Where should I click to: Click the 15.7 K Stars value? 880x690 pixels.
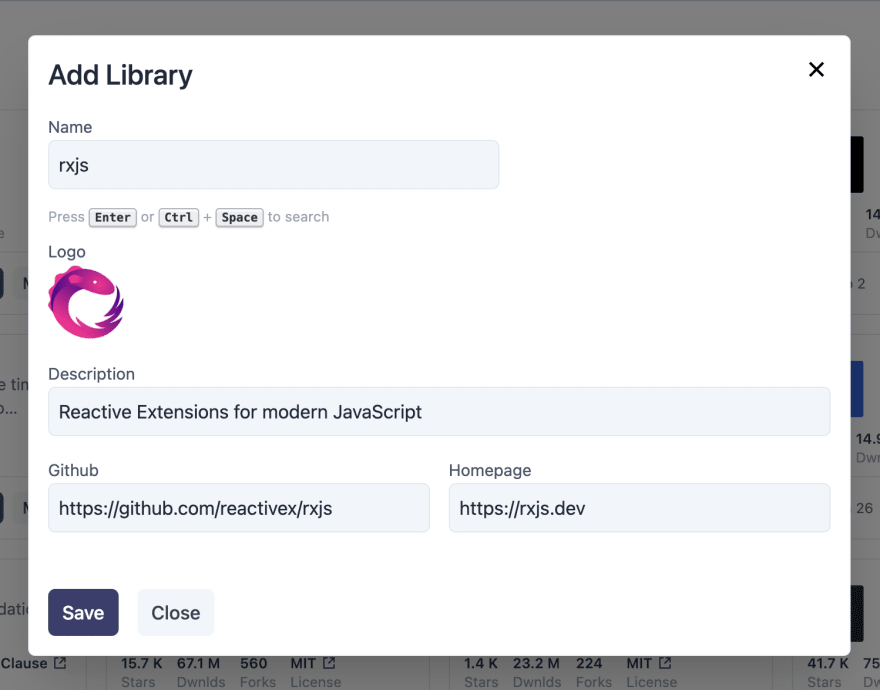pos(141,664)
